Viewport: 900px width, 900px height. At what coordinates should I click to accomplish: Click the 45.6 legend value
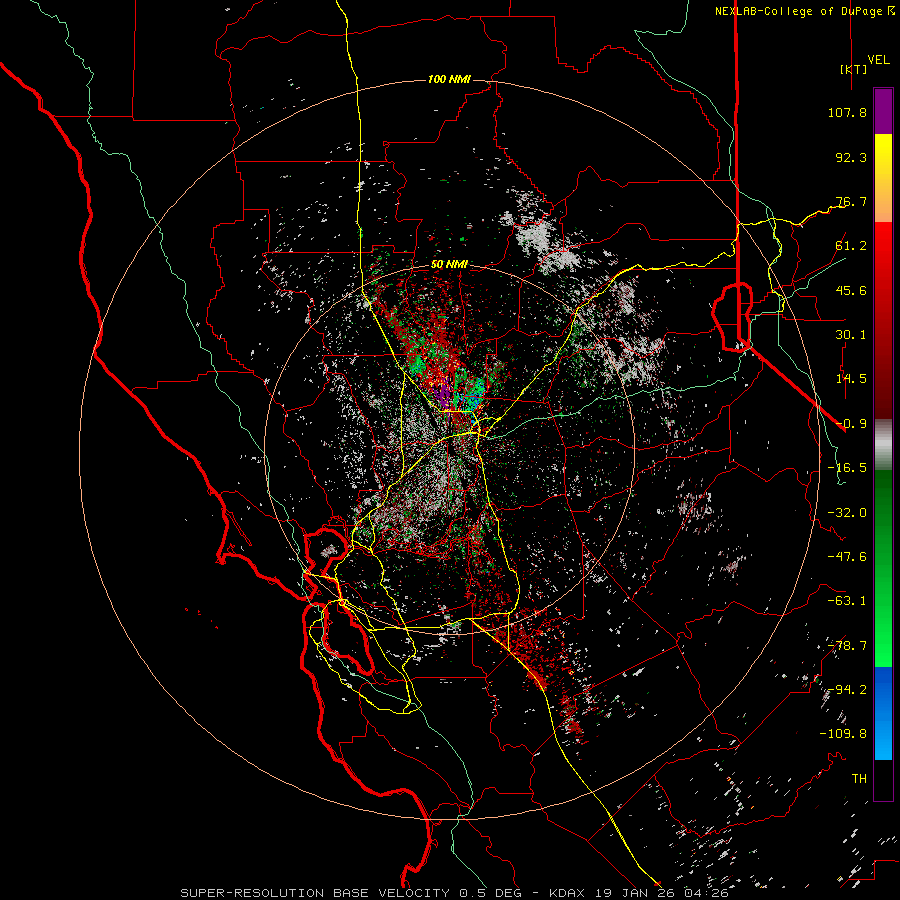click(851, 290)
